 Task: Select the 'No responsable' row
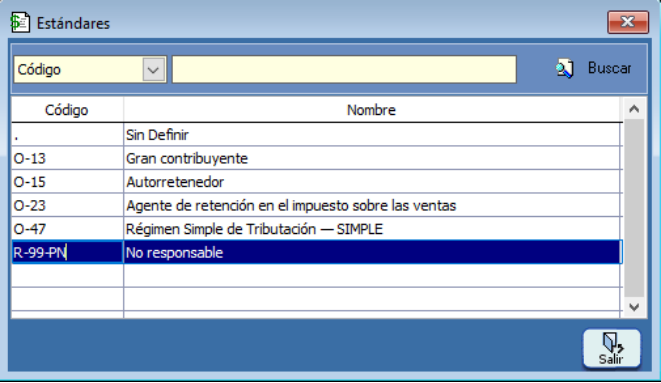tap(317, 252)
